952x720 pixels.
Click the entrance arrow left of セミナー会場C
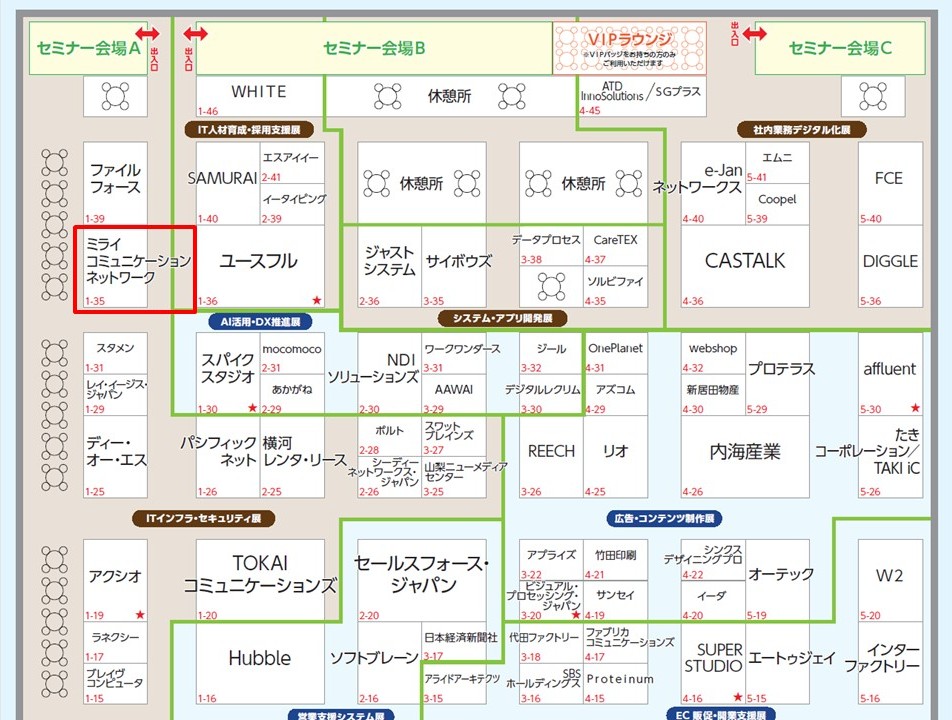[754, 33]
